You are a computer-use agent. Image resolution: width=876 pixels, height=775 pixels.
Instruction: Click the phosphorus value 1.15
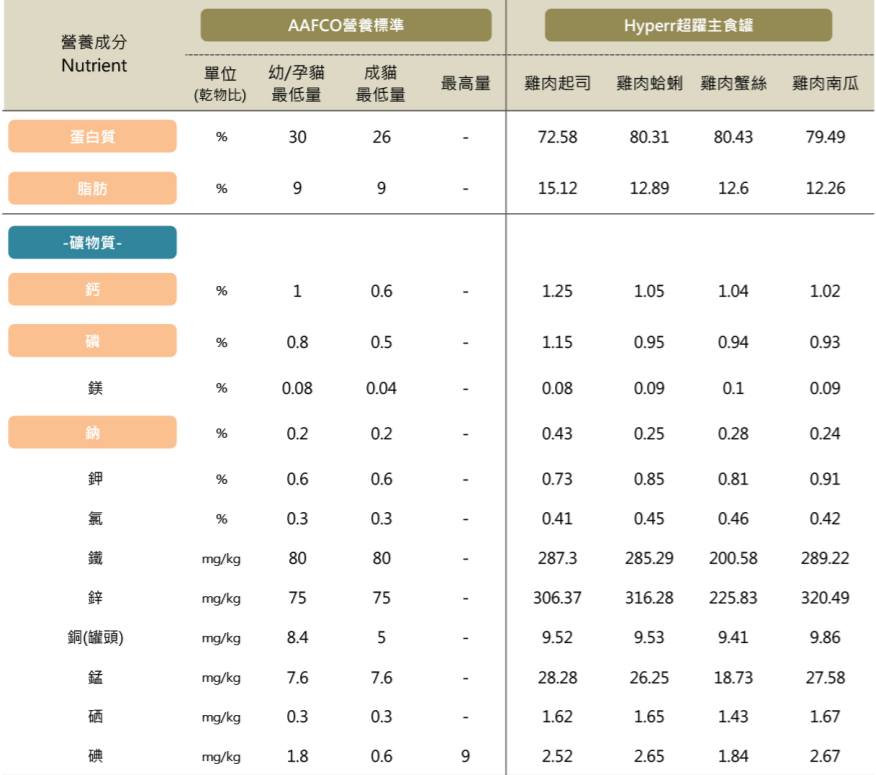pos(557,342)
